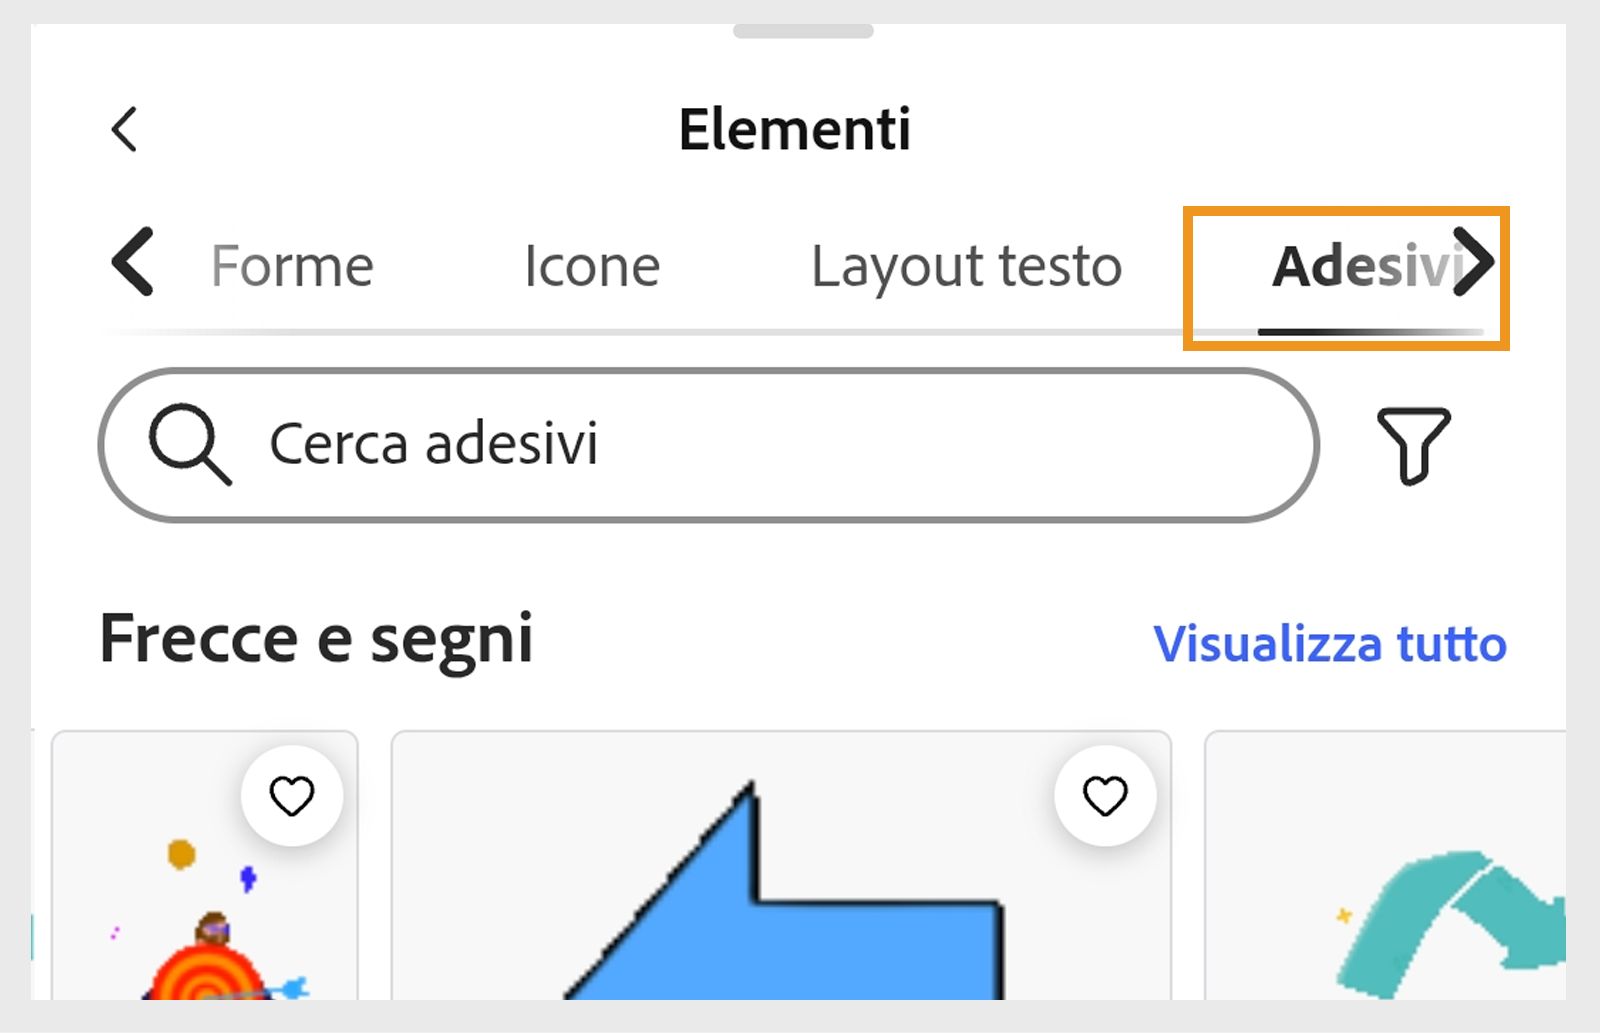
Task: Select the Icone tab
Action: pyautogui.click(x=592, y=265)
